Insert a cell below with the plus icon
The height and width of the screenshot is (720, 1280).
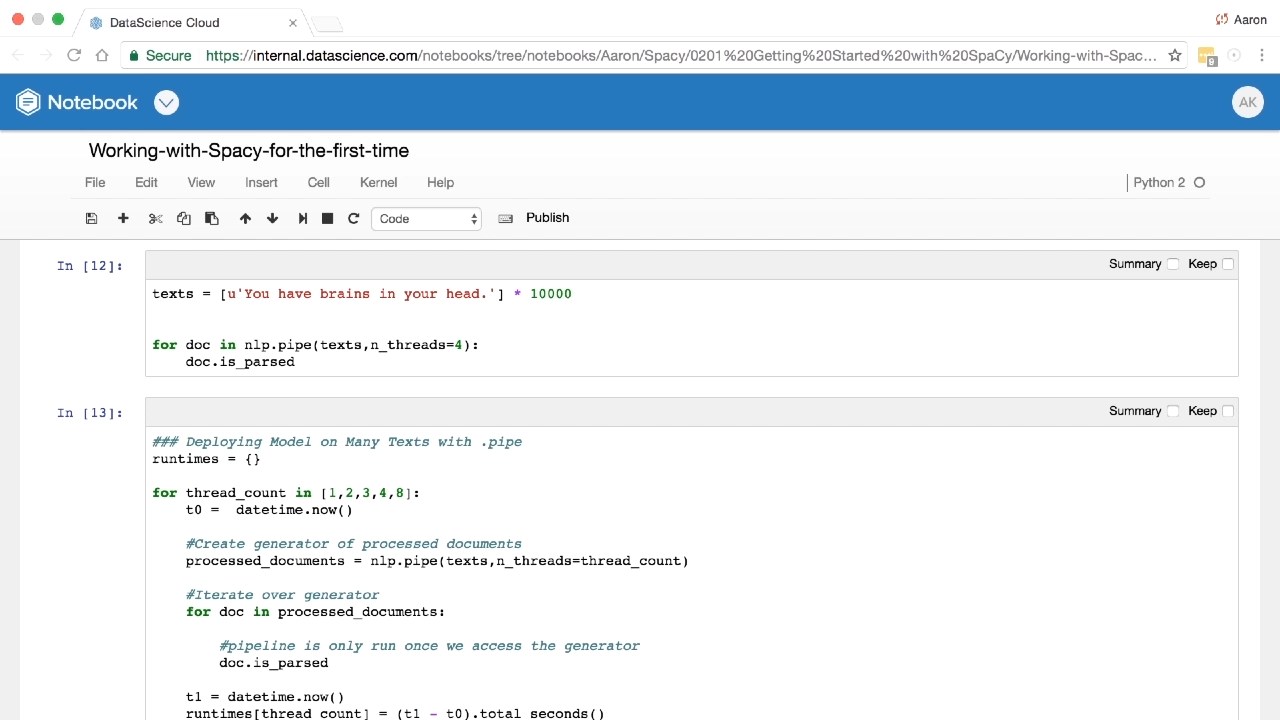(123, 218)
